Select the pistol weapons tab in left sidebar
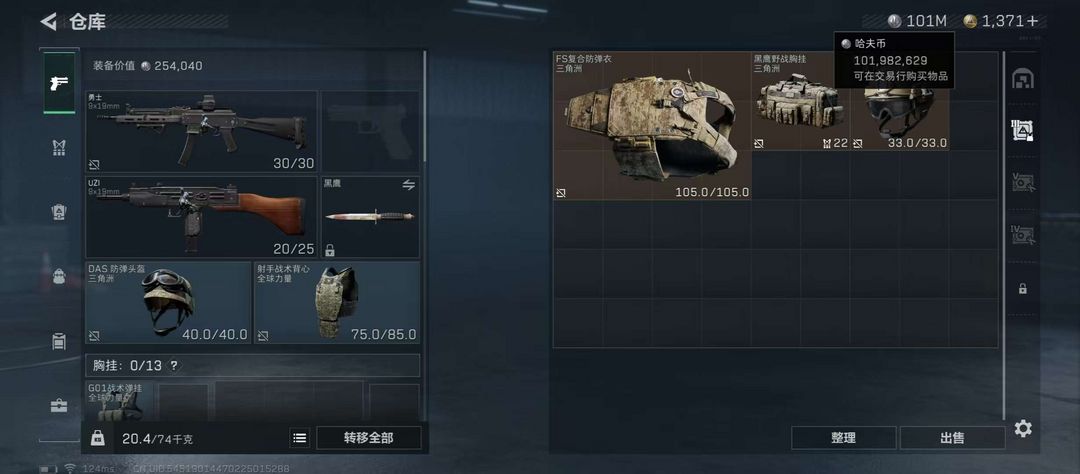Image resolution: width=1080 pixels, height=474 pixels. pos(60,83)
